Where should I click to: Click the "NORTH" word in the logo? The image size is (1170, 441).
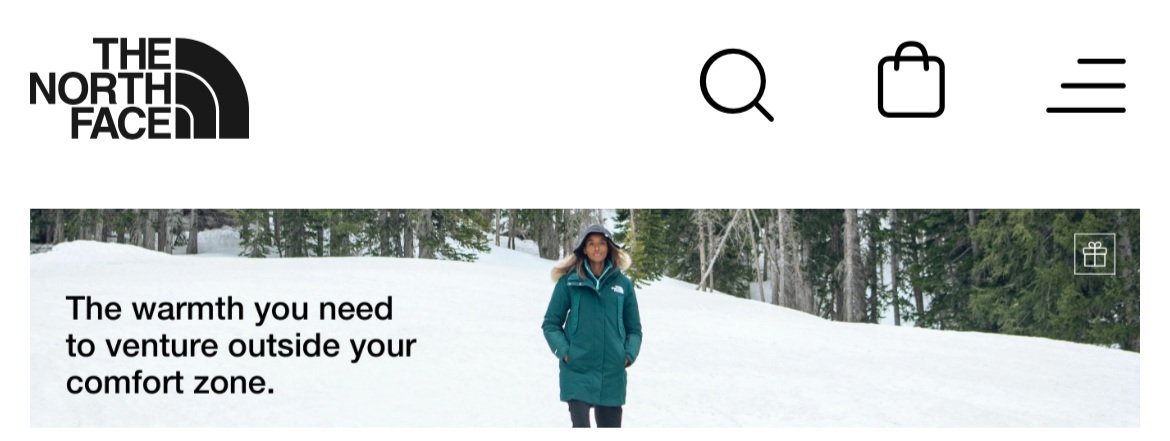(100, 90)
